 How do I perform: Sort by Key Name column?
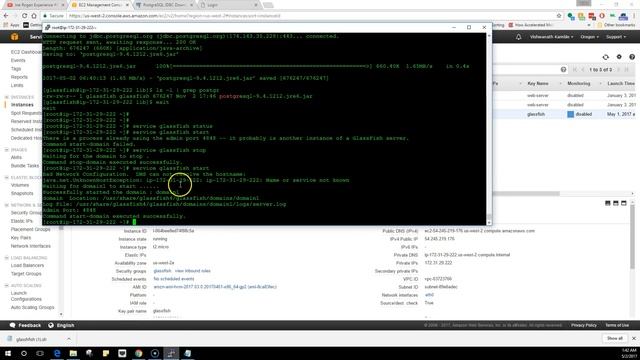pyautogui.click(x=538, y=83)
